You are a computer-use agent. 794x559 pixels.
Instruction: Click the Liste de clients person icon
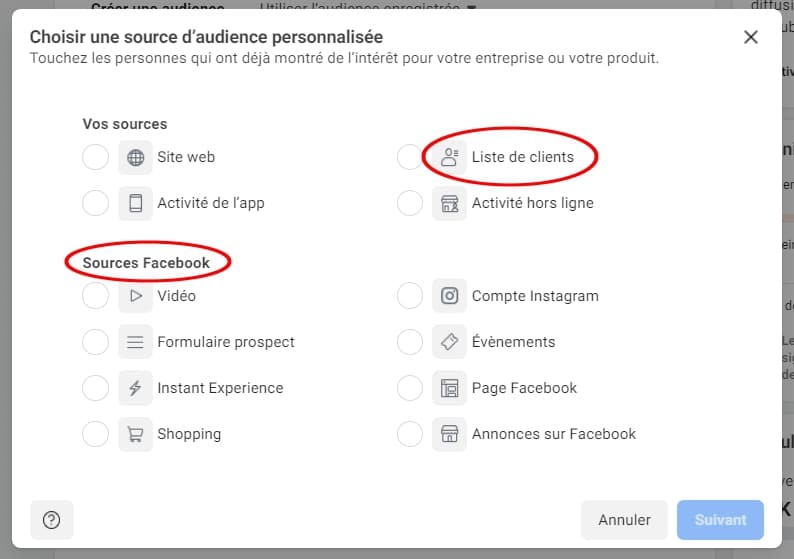tap(450, 157)
